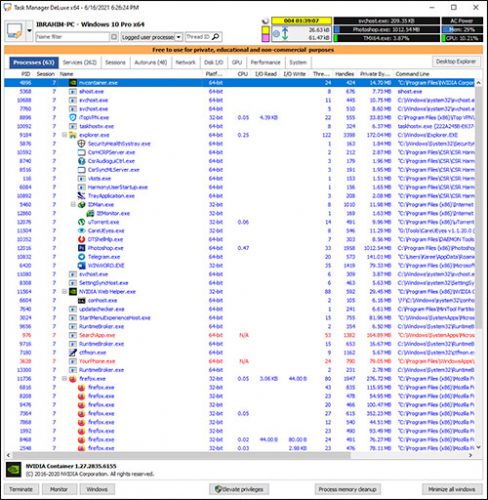Viewport: 488px width, 500px height.
Task: Click the DTShellHlp.exe red icon
Action: [x=81, y=239]
